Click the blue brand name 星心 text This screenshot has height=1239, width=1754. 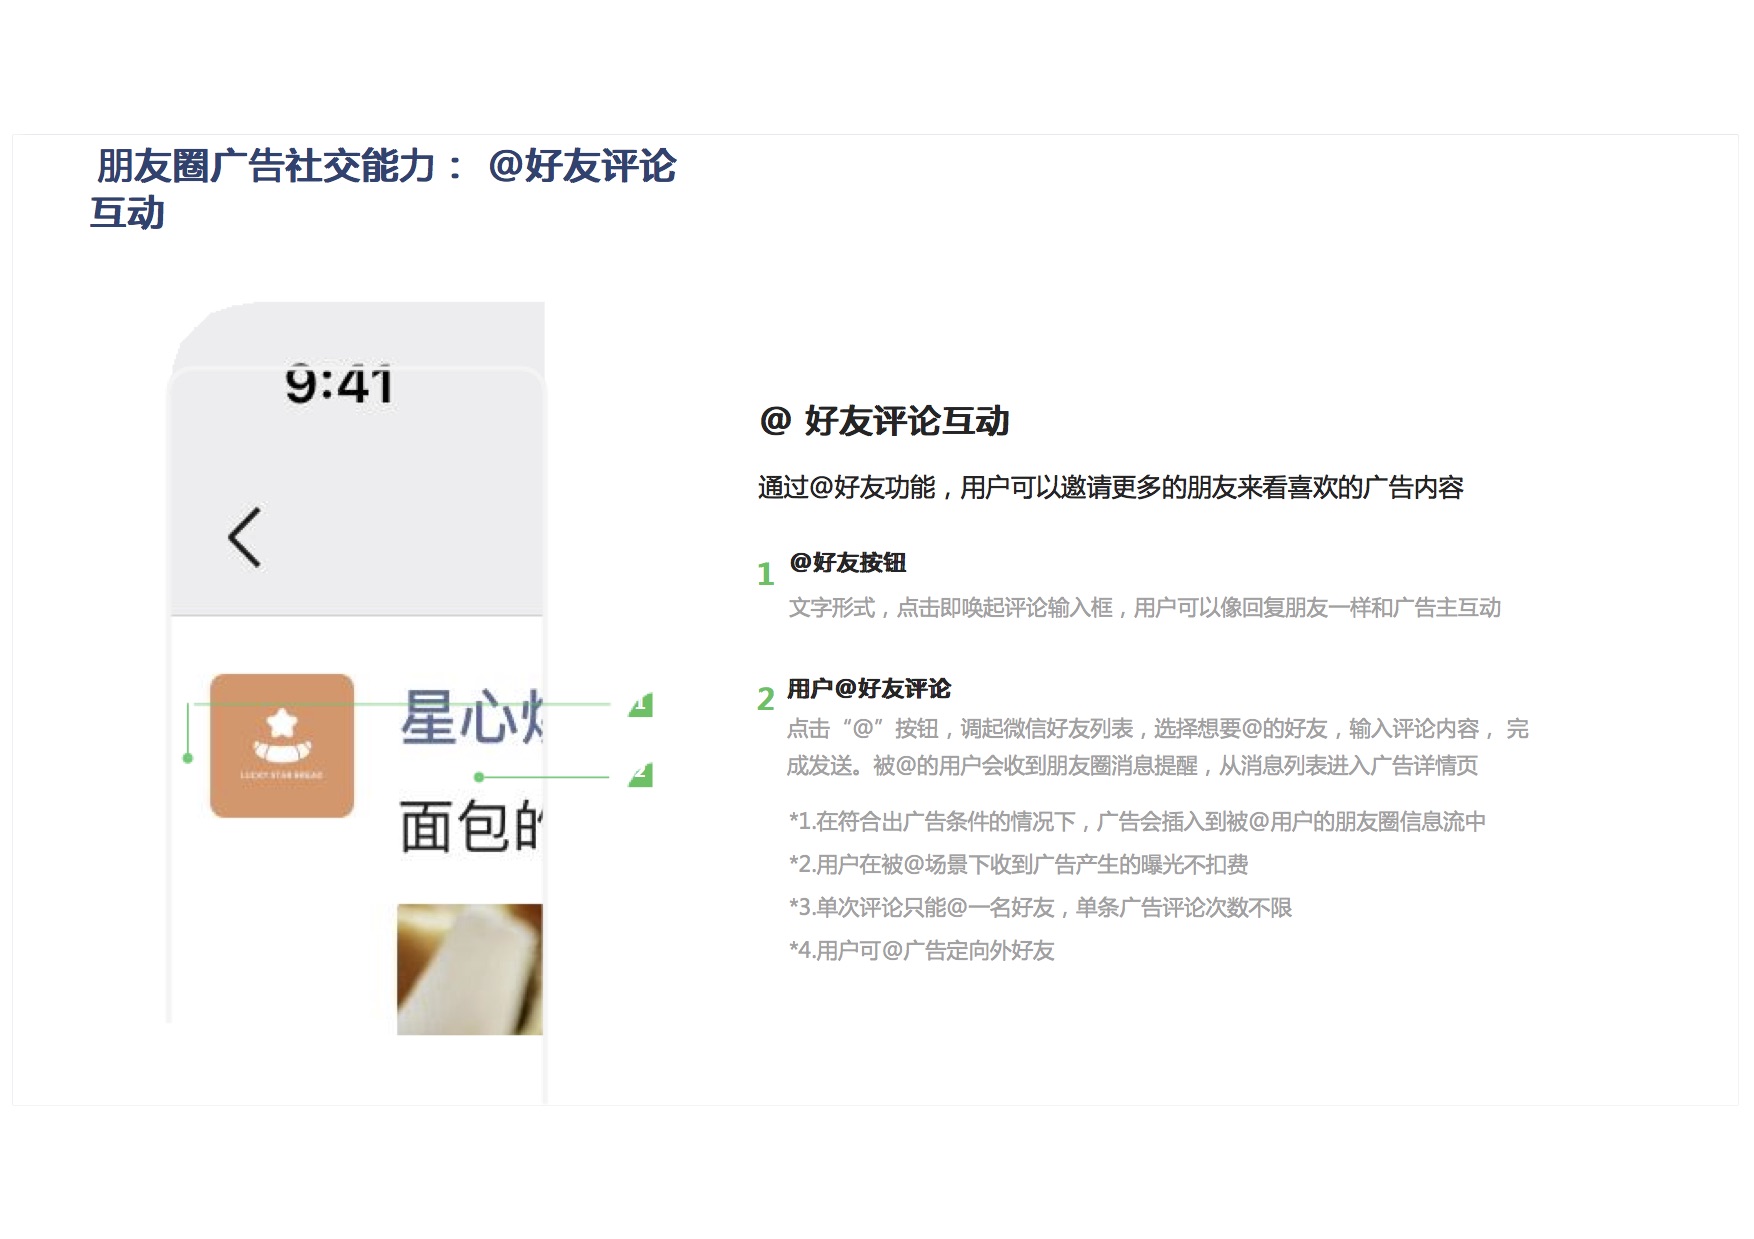coord(470,717)
